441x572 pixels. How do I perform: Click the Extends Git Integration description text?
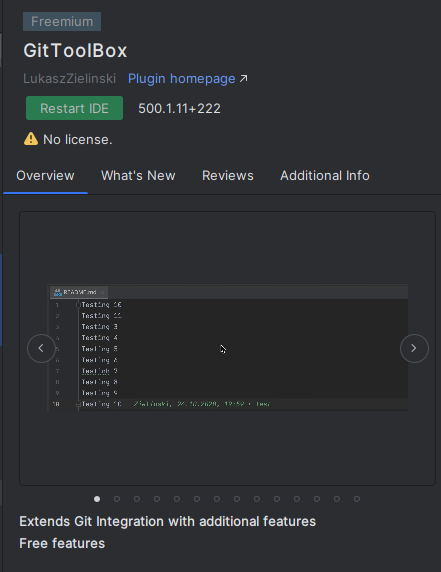click(x=167, y=521)
